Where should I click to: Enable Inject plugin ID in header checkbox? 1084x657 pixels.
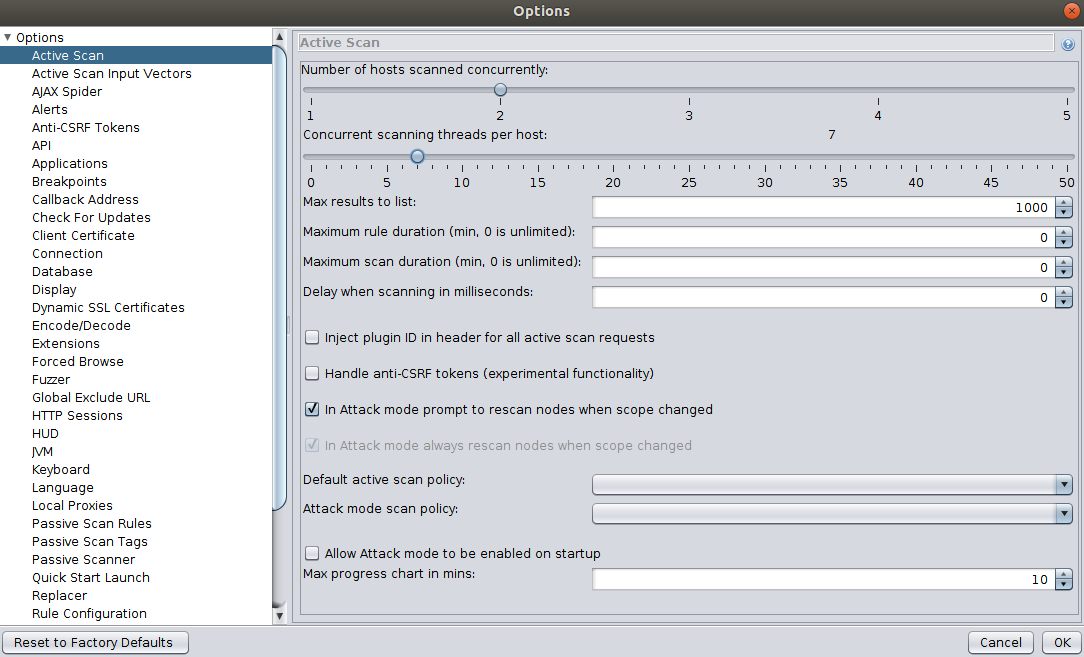click(x=312, y=338)
